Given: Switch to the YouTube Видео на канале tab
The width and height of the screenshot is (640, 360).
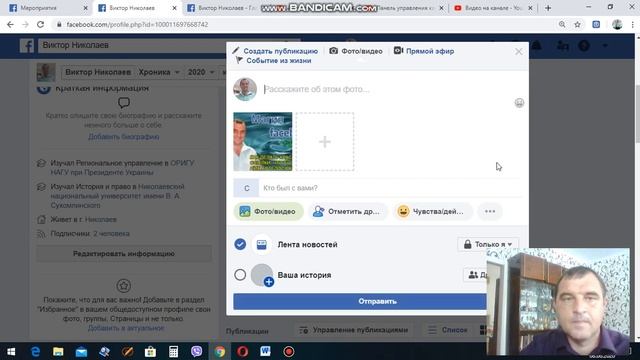Looking at the screenshot, I should 493,8.
